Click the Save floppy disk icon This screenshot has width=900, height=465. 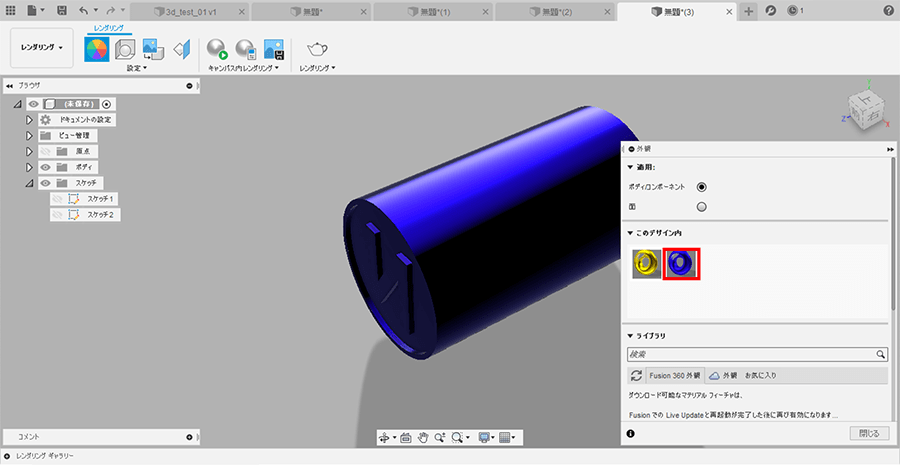(x=62, y=10)
